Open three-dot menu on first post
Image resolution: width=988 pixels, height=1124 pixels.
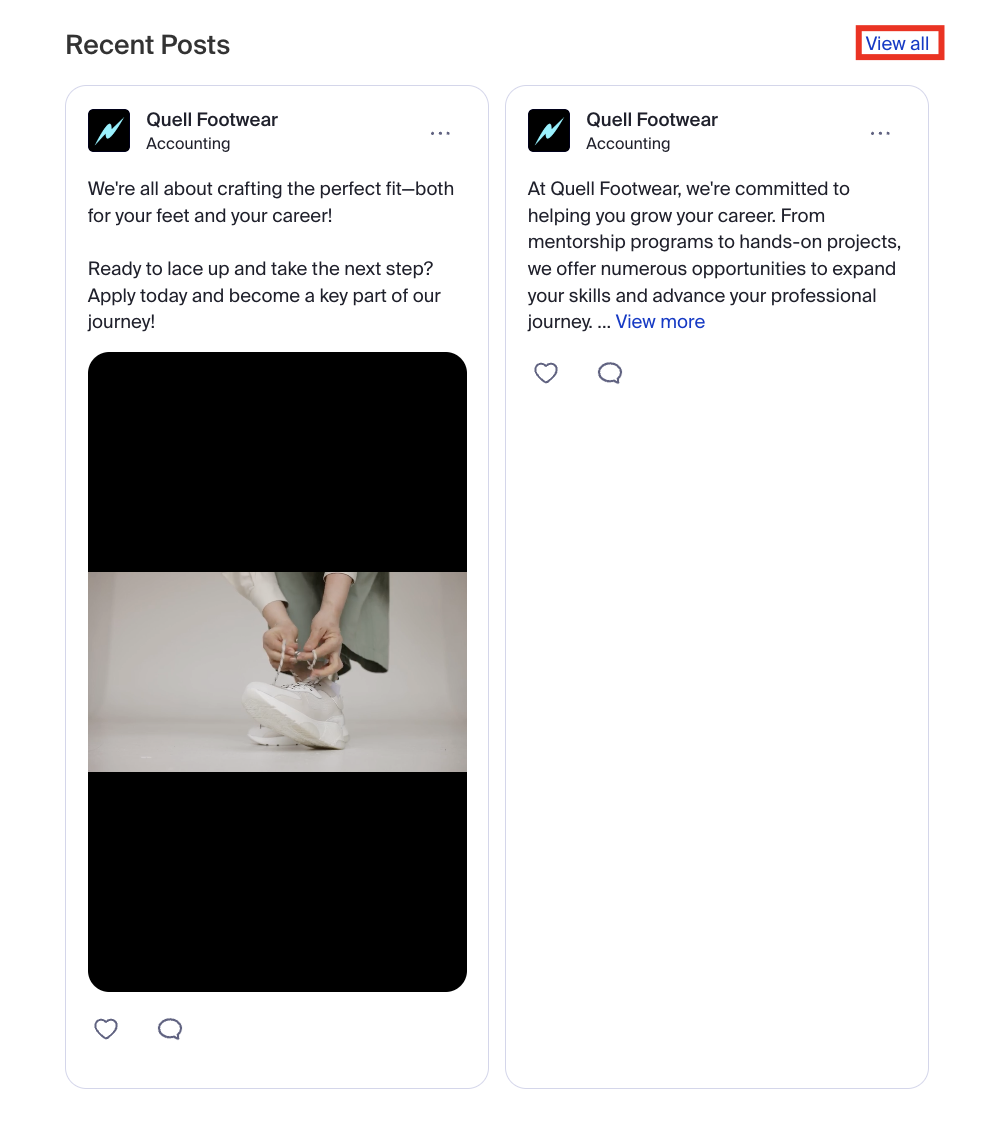coord(440,133)
